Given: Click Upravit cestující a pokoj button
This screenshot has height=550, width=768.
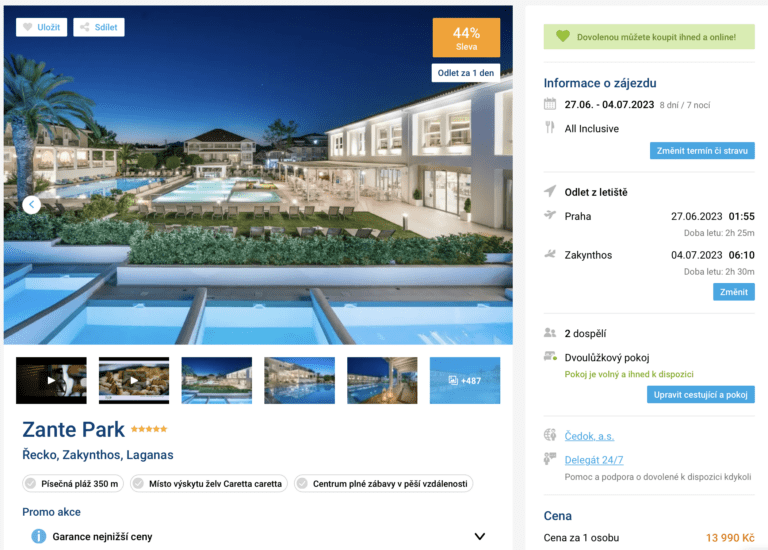Looking at the screenshot, I should [x=700, y=395].
